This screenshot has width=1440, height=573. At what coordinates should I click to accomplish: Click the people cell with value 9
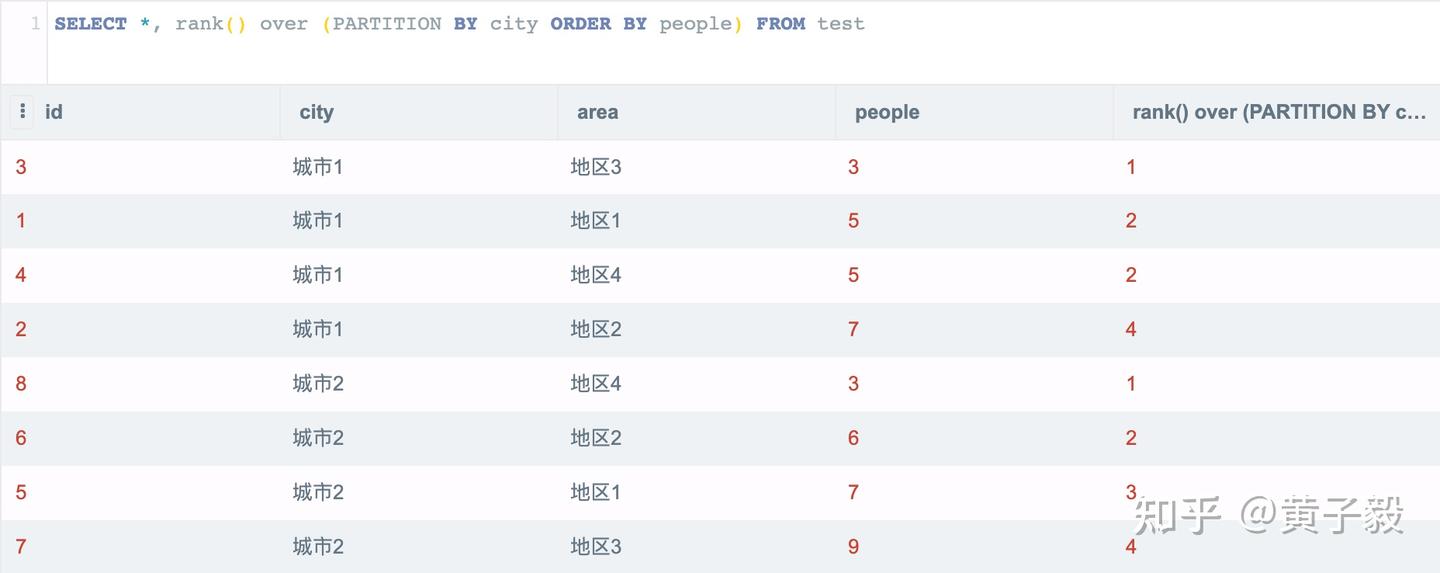point(853,547)
